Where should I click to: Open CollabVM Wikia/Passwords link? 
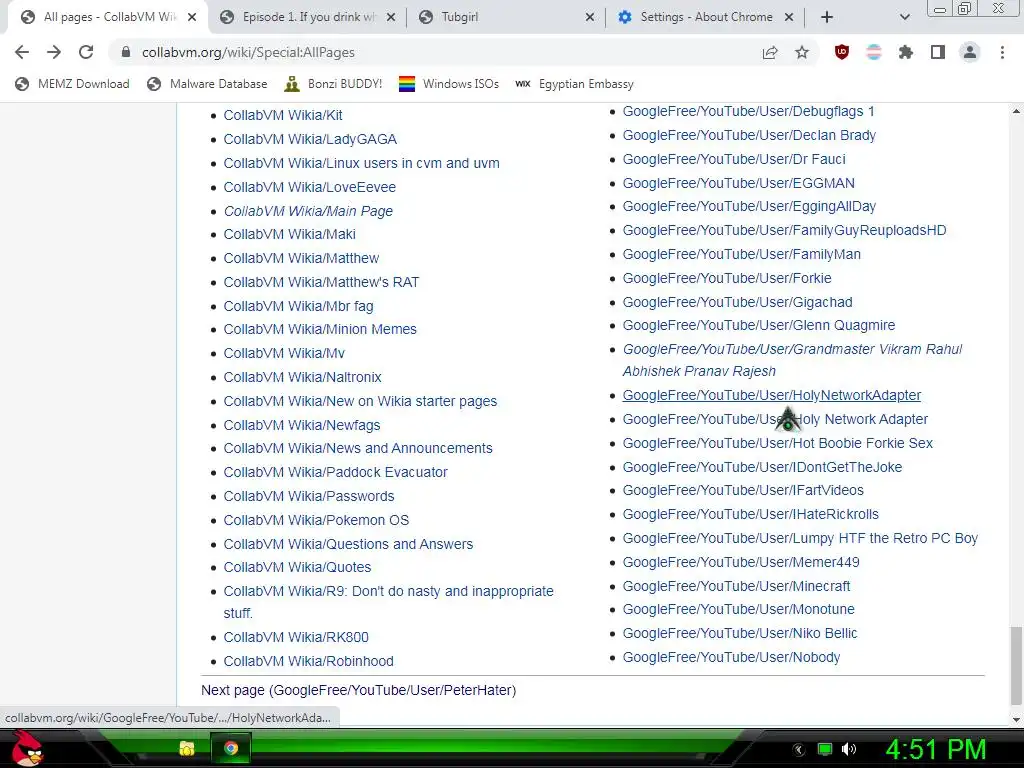pyautogui.click(x=309, y=496)
